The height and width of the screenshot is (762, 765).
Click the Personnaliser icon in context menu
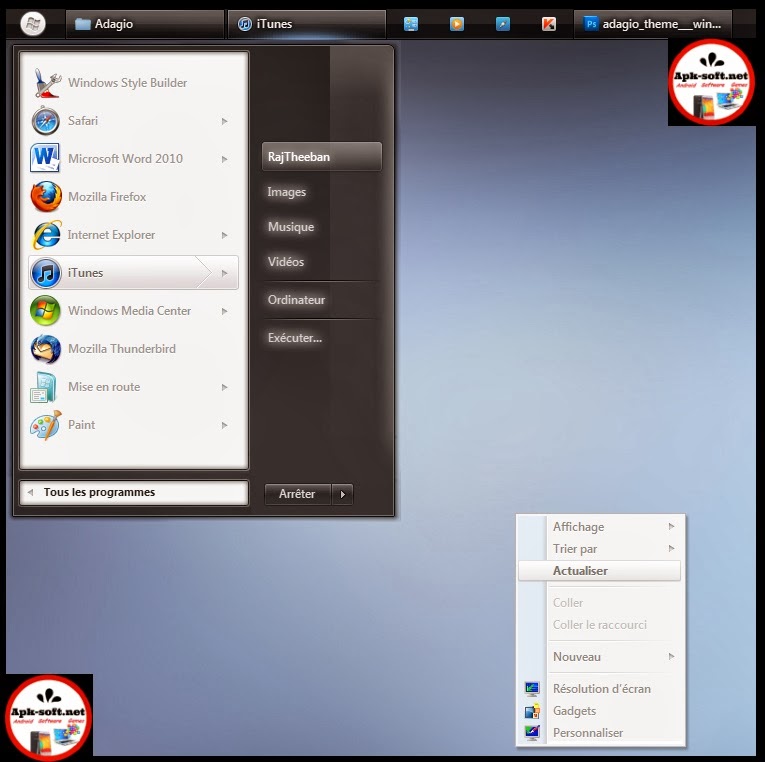point(532,733)
